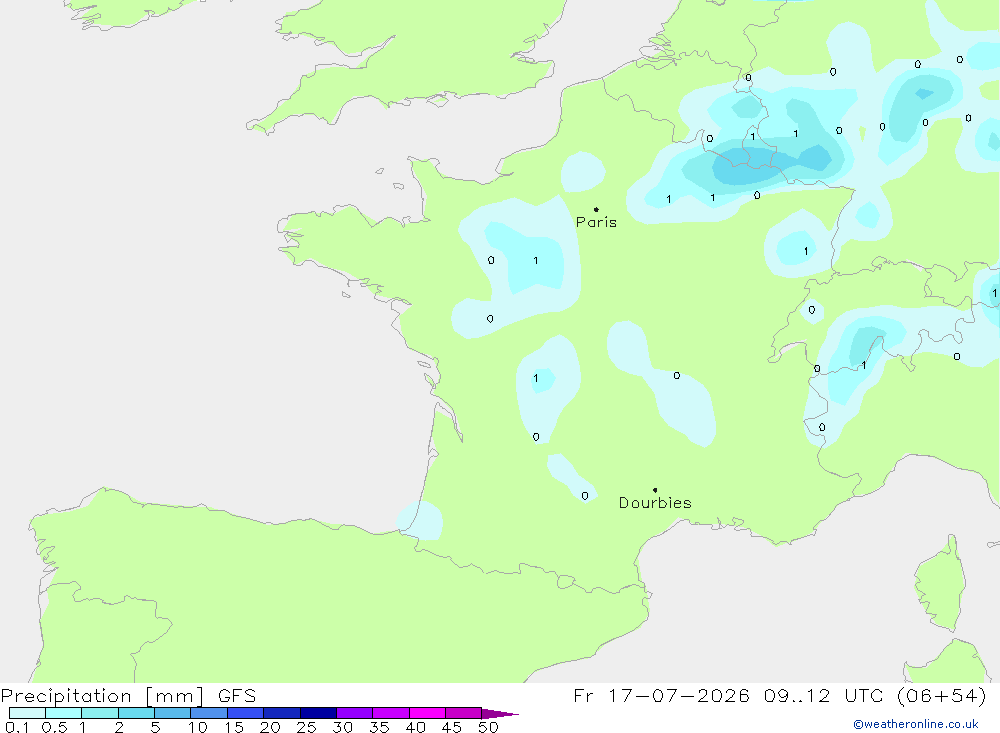1000x733 pixels.
Task: Select the 15 to 20 mm legend swatch
Action: 245,713
